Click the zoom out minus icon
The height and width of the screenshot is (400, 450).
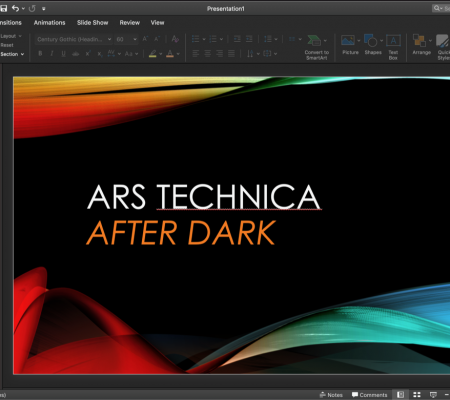coord(447,395)
